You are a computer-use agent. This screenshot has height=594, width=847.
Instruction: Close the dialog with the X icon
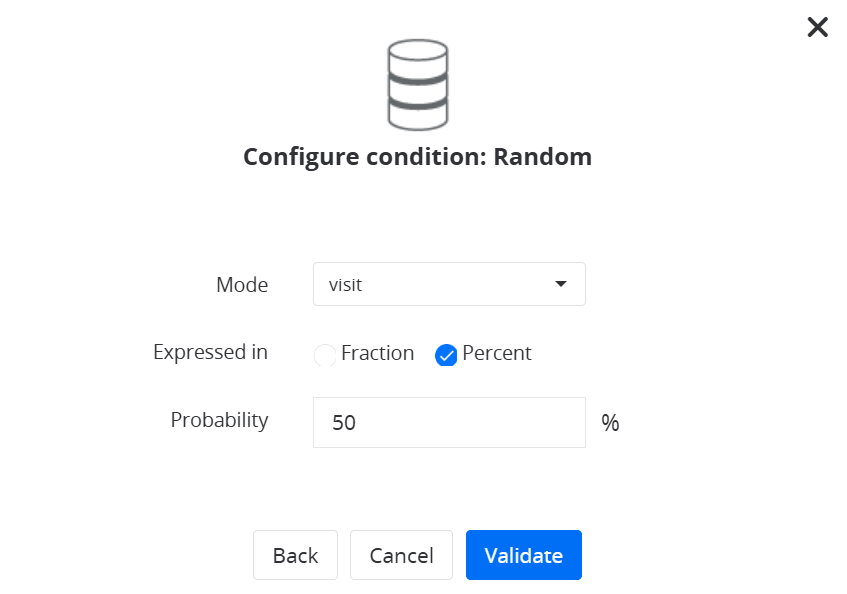(x=817, y=27)
